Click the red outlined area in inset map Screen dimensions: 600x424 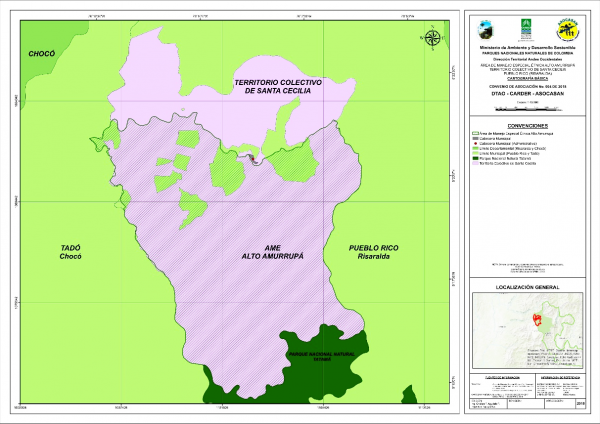537,318
